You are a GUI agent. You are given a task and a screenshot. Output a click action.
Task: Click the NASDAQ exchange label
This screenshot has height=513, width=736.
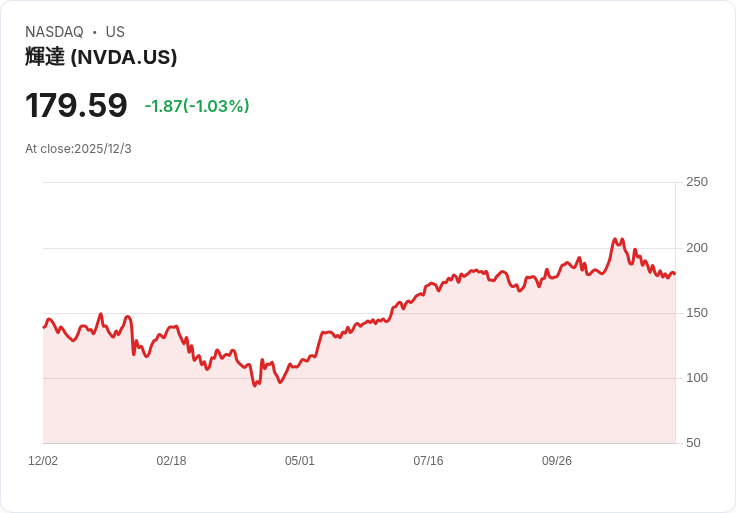(x=54, y=32)
